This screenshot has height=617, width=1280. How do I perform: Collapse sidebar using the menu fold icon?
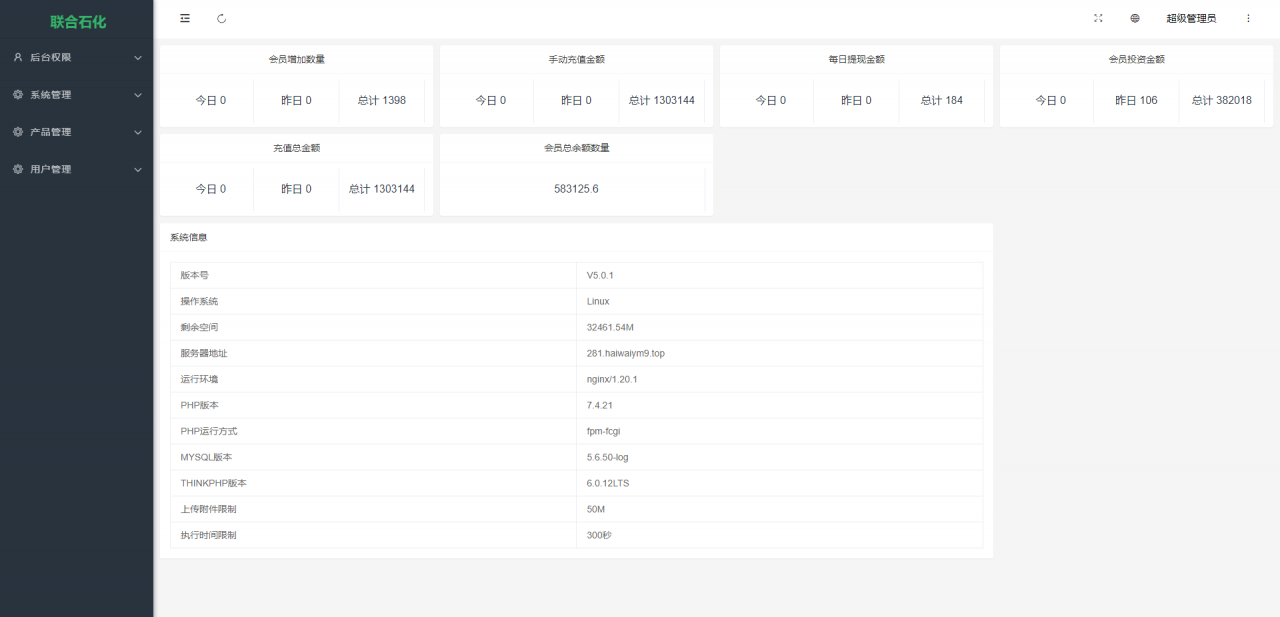coord(185,18)
